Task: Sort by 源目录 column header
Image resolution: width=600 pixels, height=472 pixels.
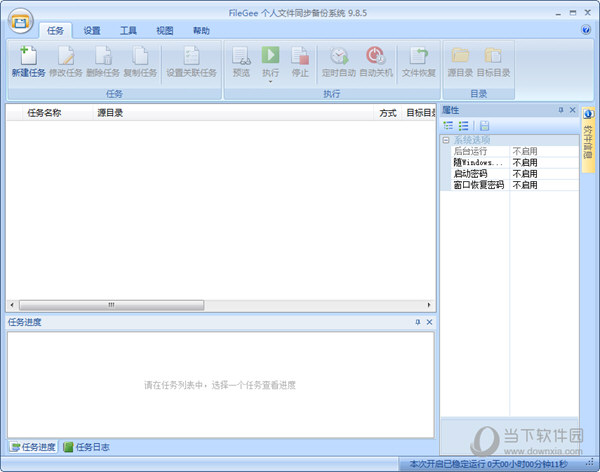Action: [x=233, y=113]
